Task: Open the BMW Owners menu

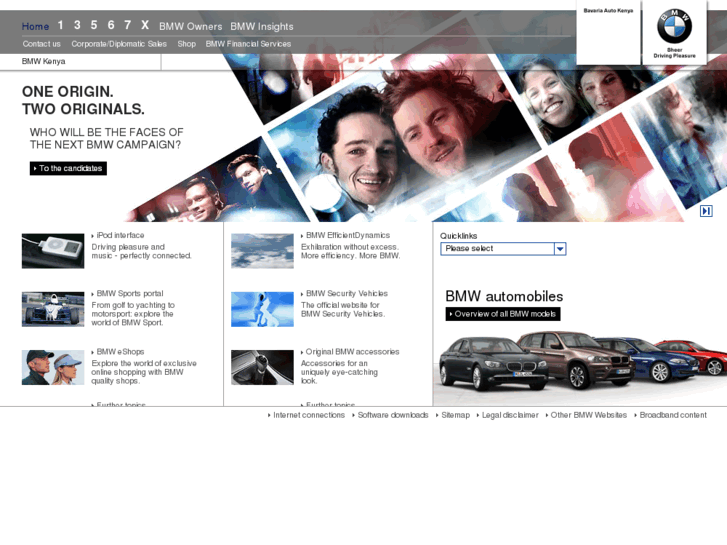Action: pos(191,26)
